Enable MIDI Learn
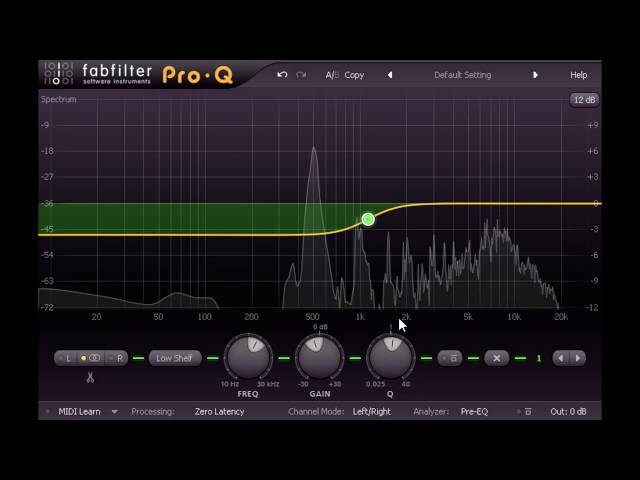The height and width of the screenshot is (480, 640). 79,412
